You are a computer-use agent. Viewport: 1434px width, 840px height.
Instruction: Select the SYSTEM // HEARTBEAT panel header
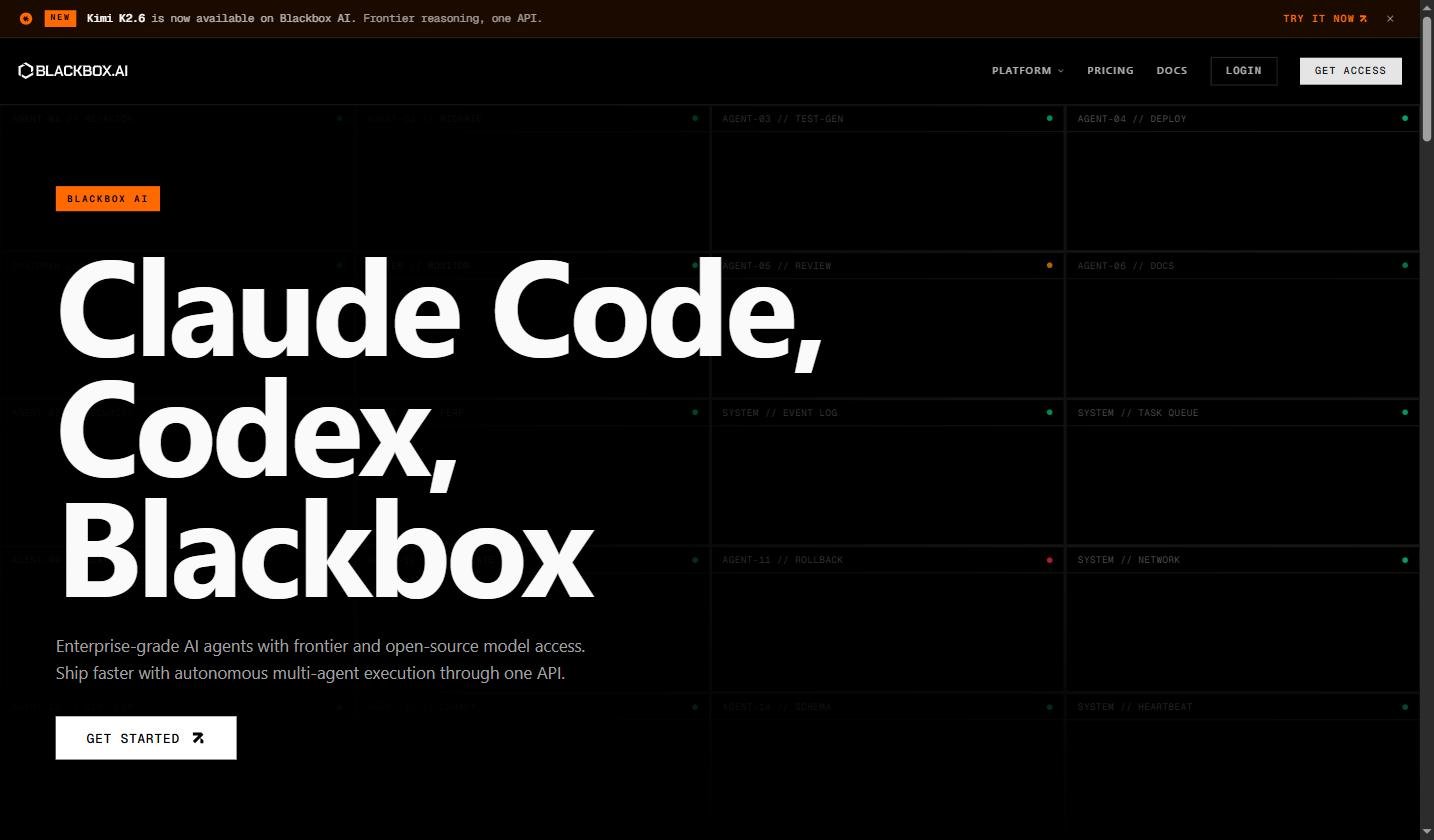[1242, 707]
